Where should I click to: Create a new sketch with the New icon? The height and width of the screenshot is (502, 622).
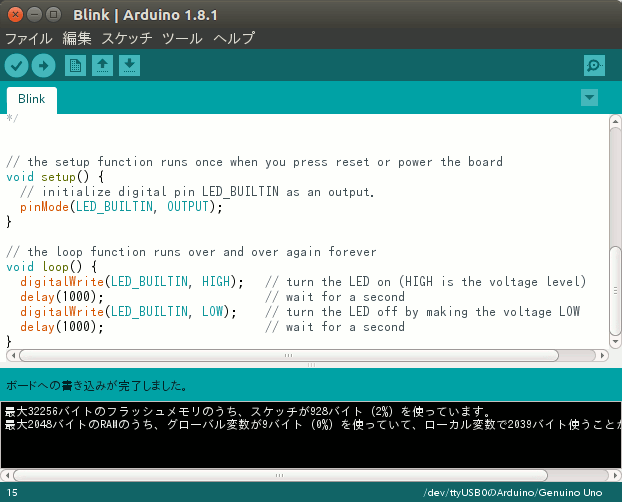point(75,65)
